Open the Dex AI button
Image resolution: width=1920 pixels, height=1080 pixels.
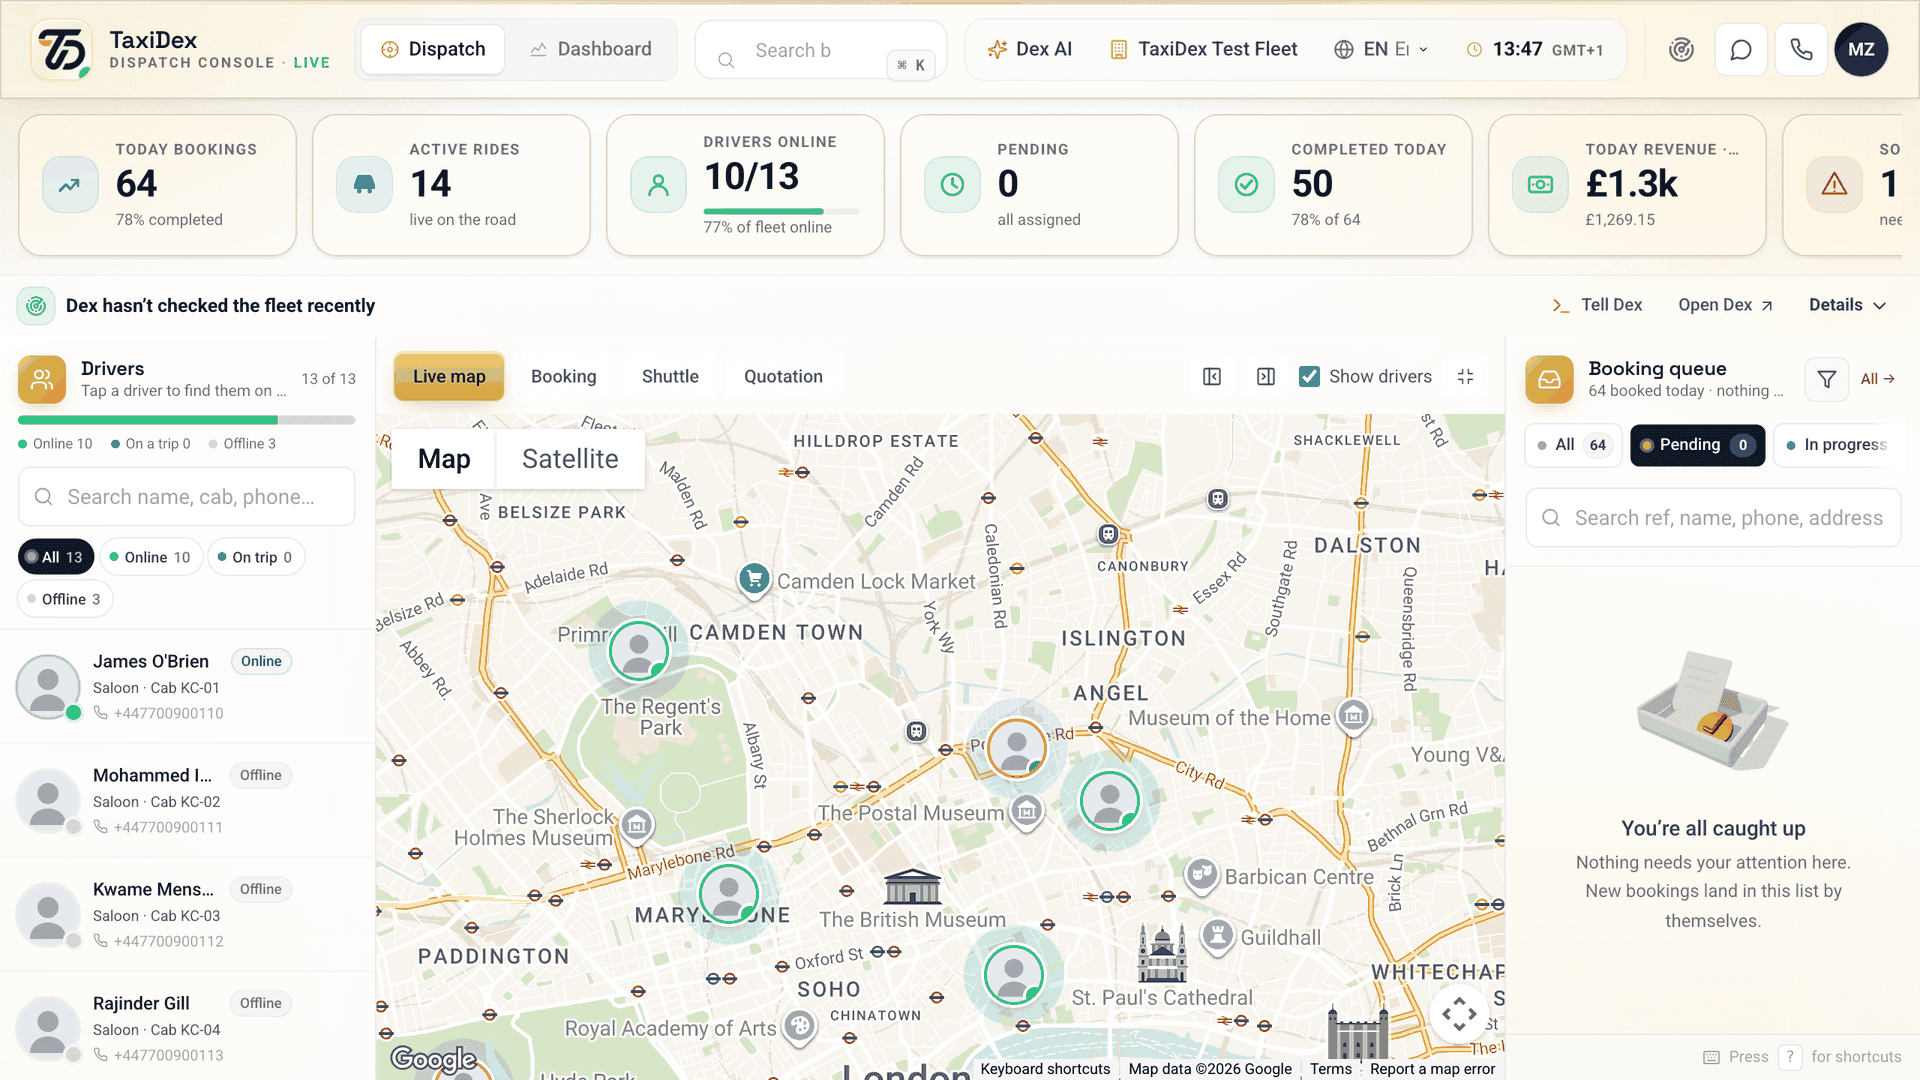(1030, 49)
